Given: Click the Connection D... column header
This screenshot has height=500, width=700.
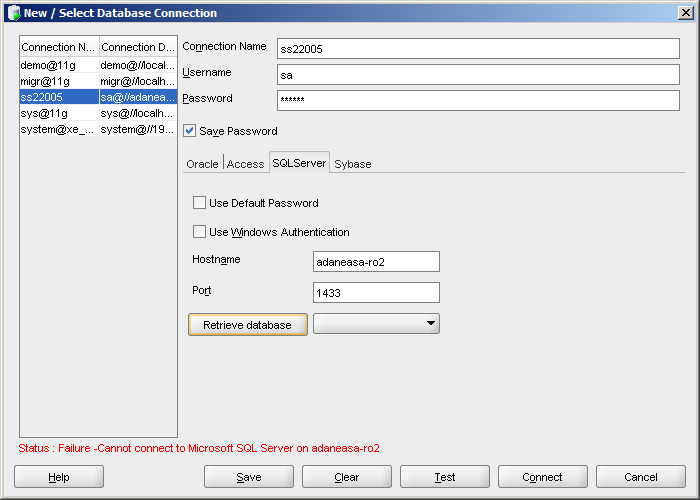Looking at the screenshot, I should (x=138, y=47).
